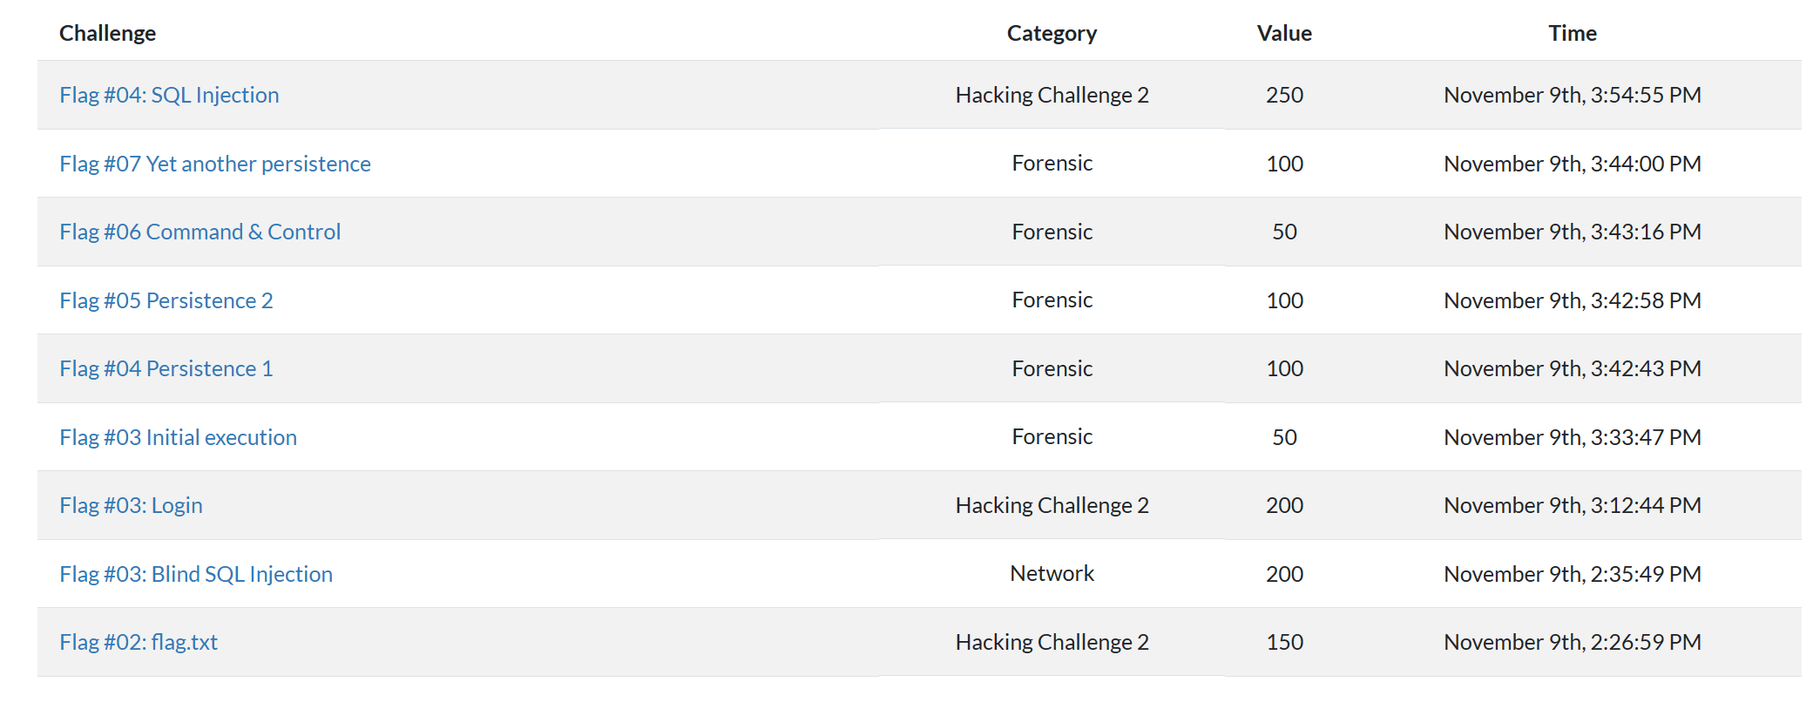Click the 2:26:59 PM timestamp
1820x701 pixels.
point(1572,642)
